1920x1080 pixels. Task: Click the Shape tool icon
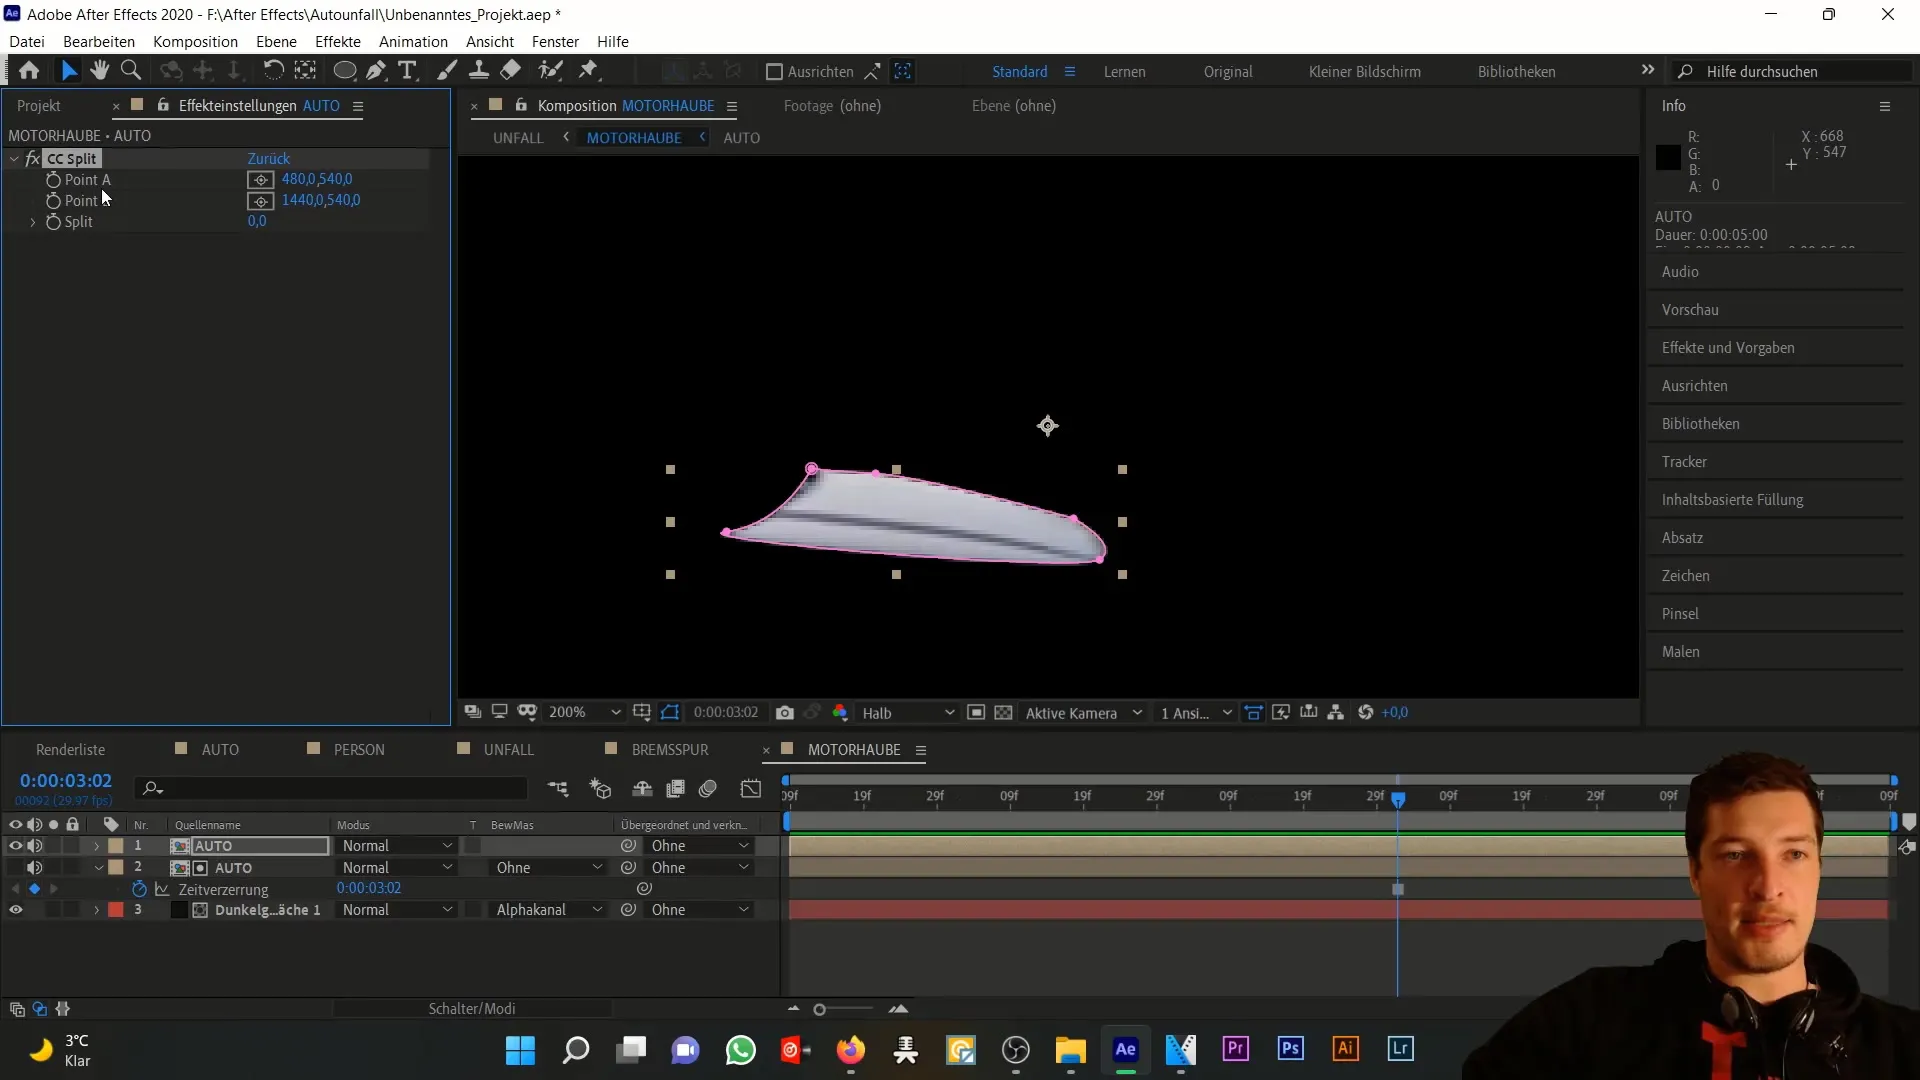[345, 71]
